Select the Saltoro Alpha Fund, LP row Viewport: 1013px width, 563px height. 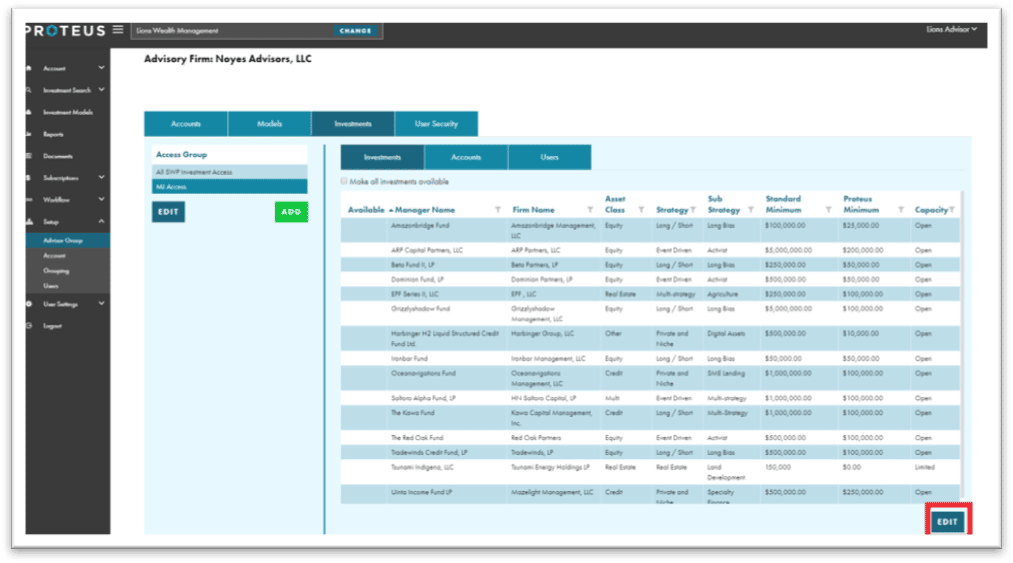650,398
